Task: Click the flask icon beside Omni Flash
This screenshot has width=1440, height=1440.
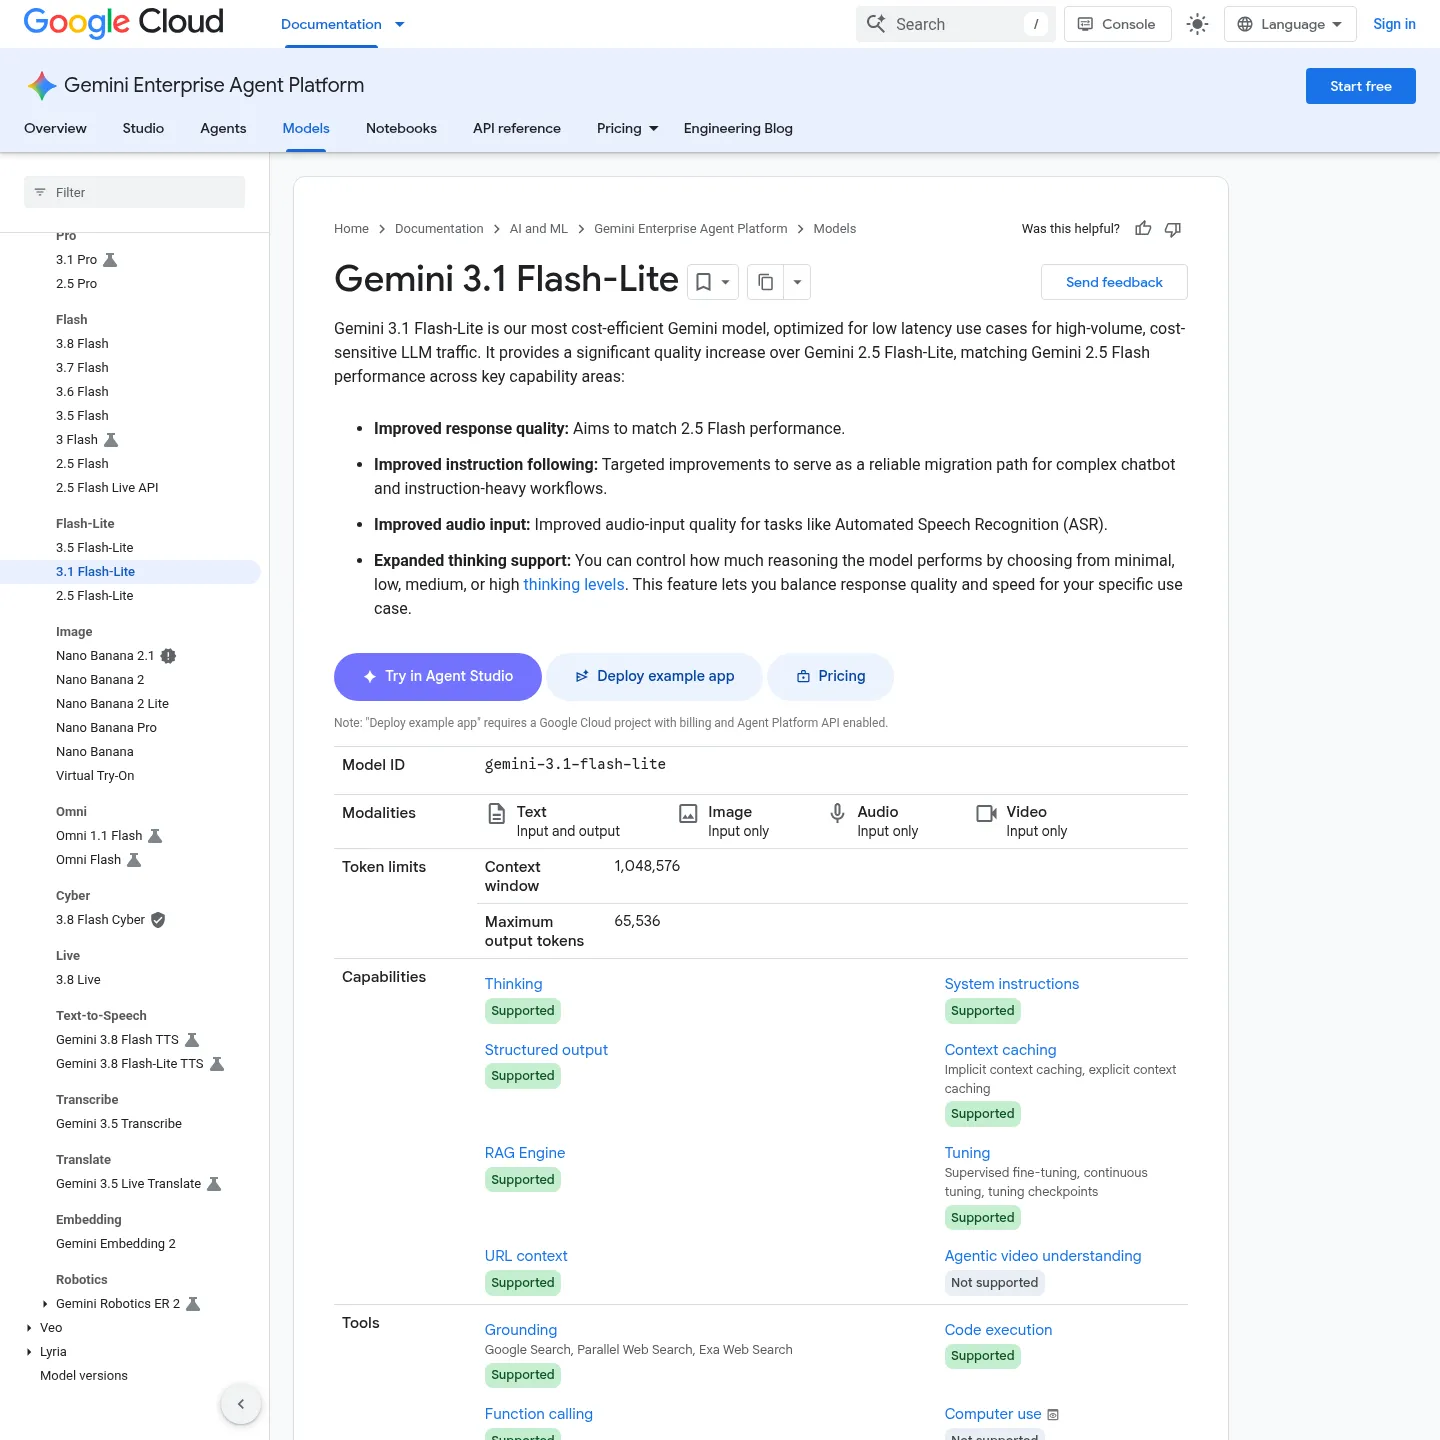Action: [134, 860]
